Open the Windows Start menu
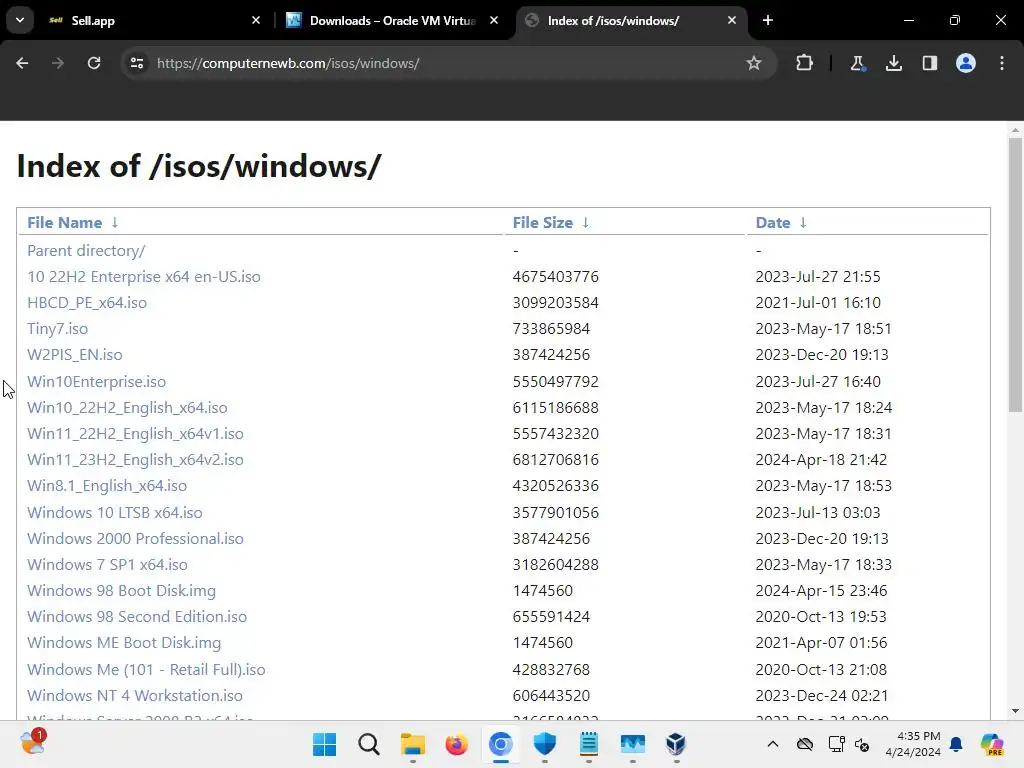The image size is (1024, 768). click(325, 744)
